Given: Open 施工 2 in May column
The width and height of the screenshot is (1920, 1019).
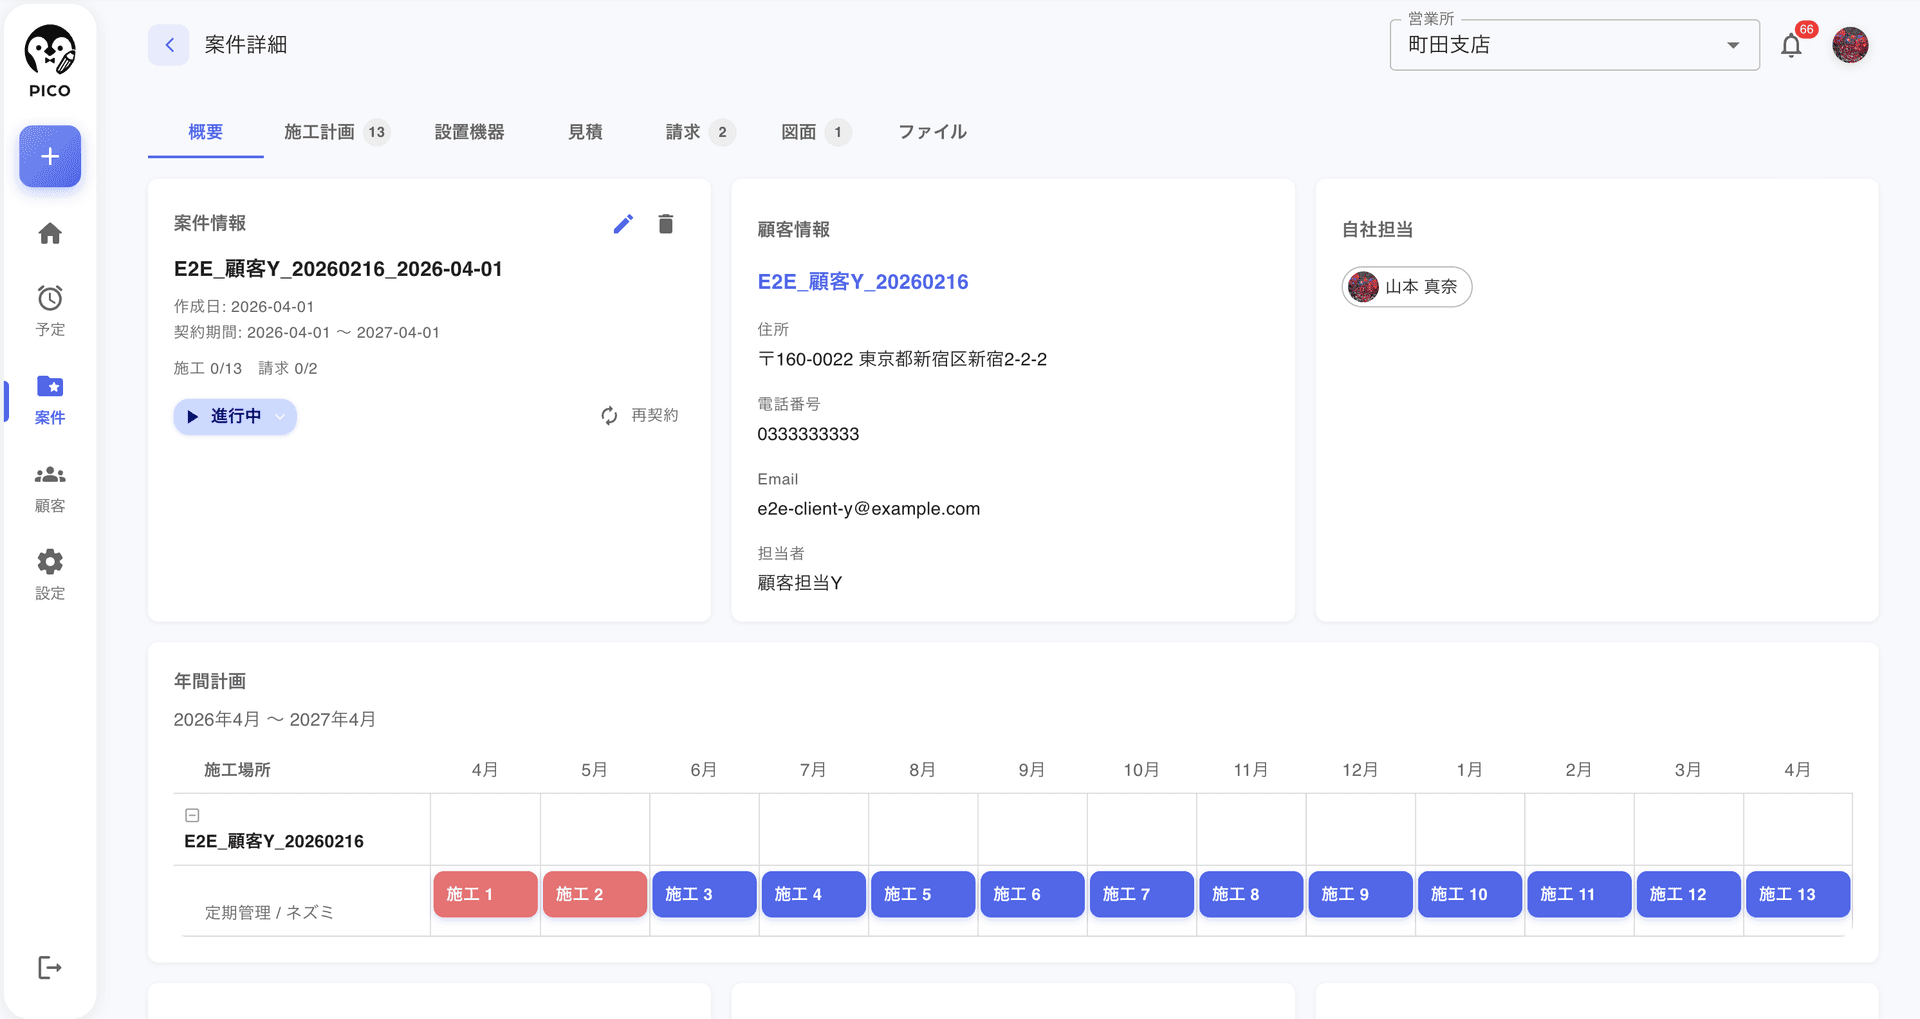Looking at the screenshot, I should point(595,894).
